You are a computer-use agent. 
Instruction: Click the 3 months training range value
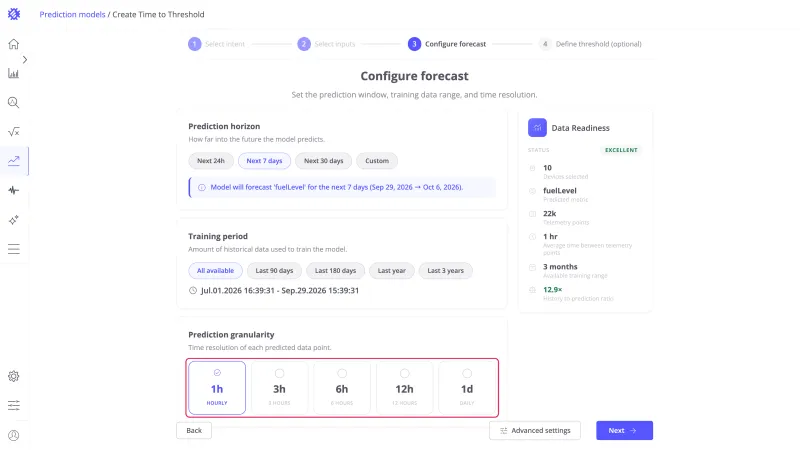pyautogui.click(x=560, y=267)
